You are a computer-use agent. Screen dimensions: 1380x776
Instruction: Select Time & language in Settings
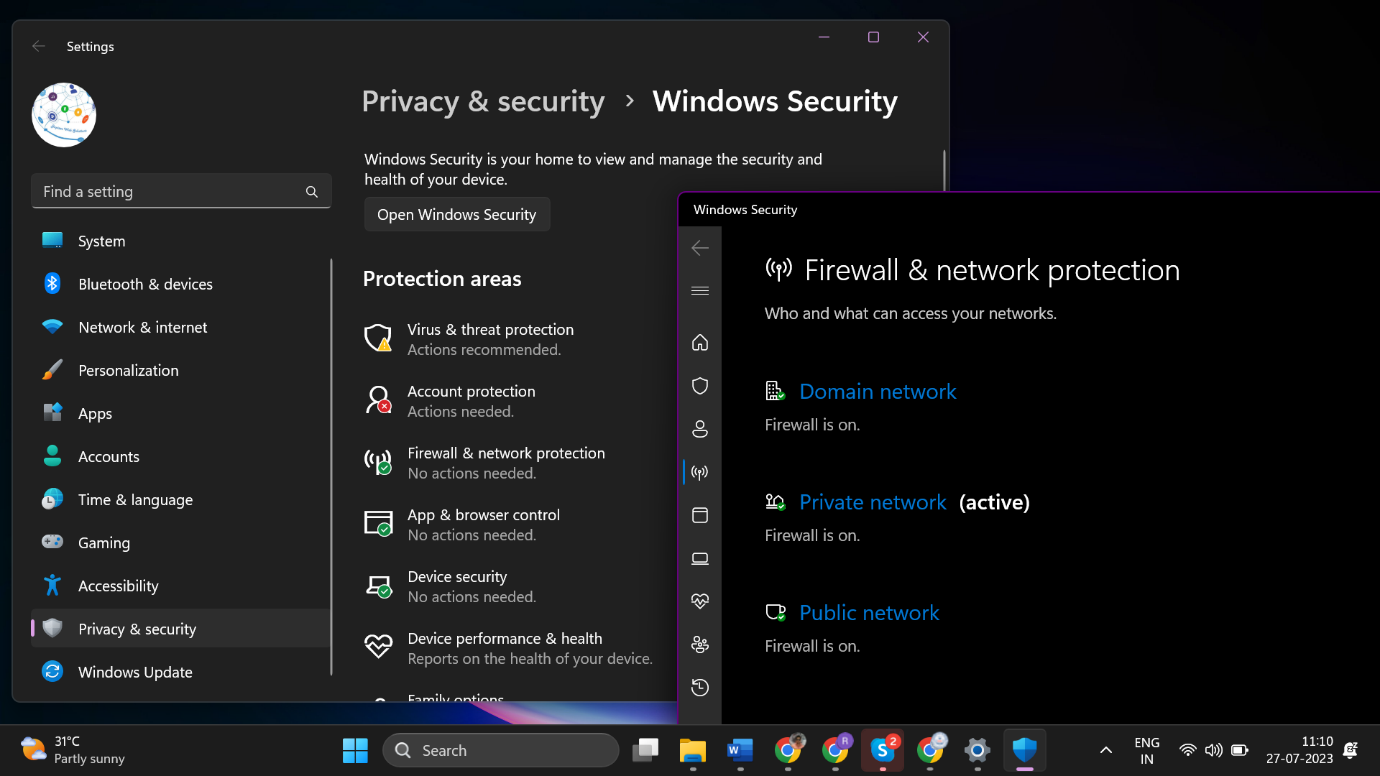pos(180,499)
